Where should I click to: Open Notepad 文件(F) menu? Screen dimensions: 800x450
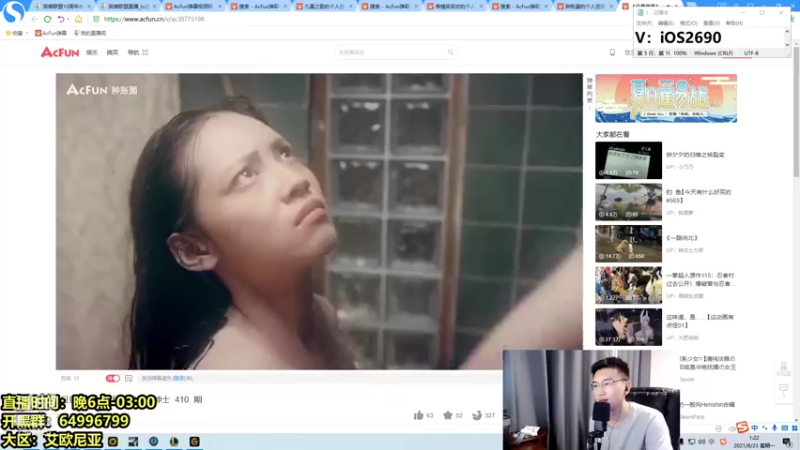tap(644, 23)
